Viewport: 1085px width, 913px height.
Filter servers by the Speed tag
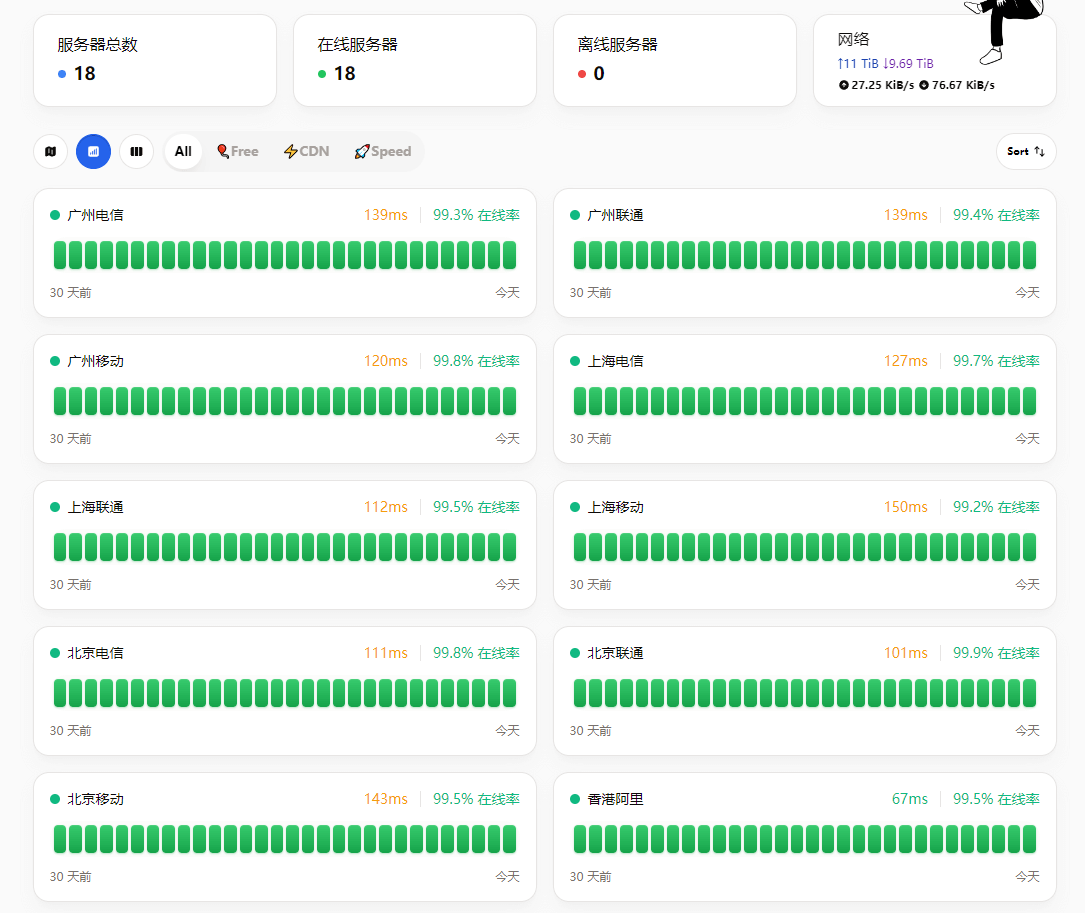(x=382, y=151)
